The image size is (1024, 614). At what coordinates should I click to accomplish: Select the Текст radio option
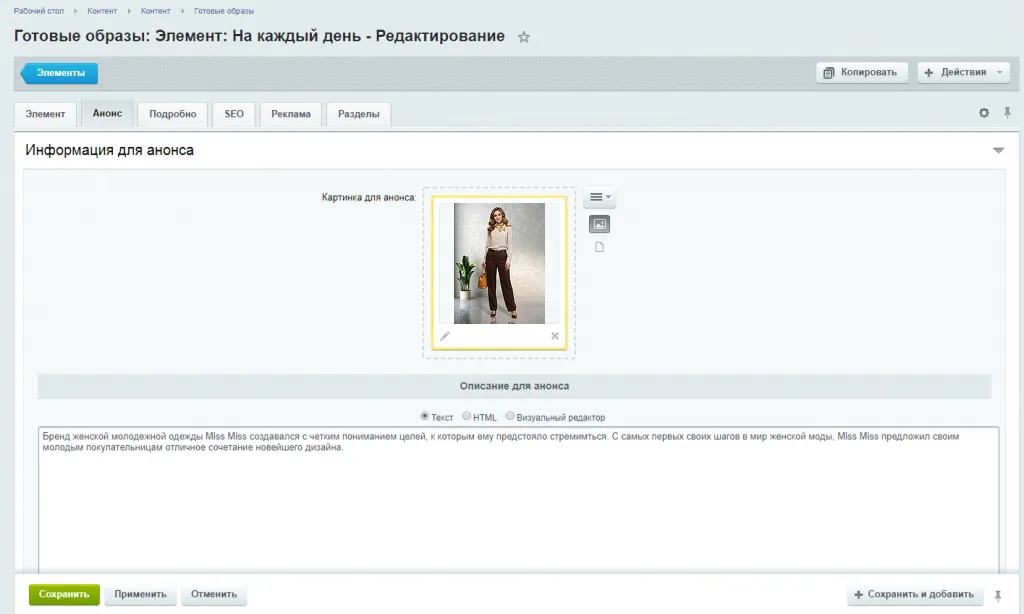tap(425, 416)
